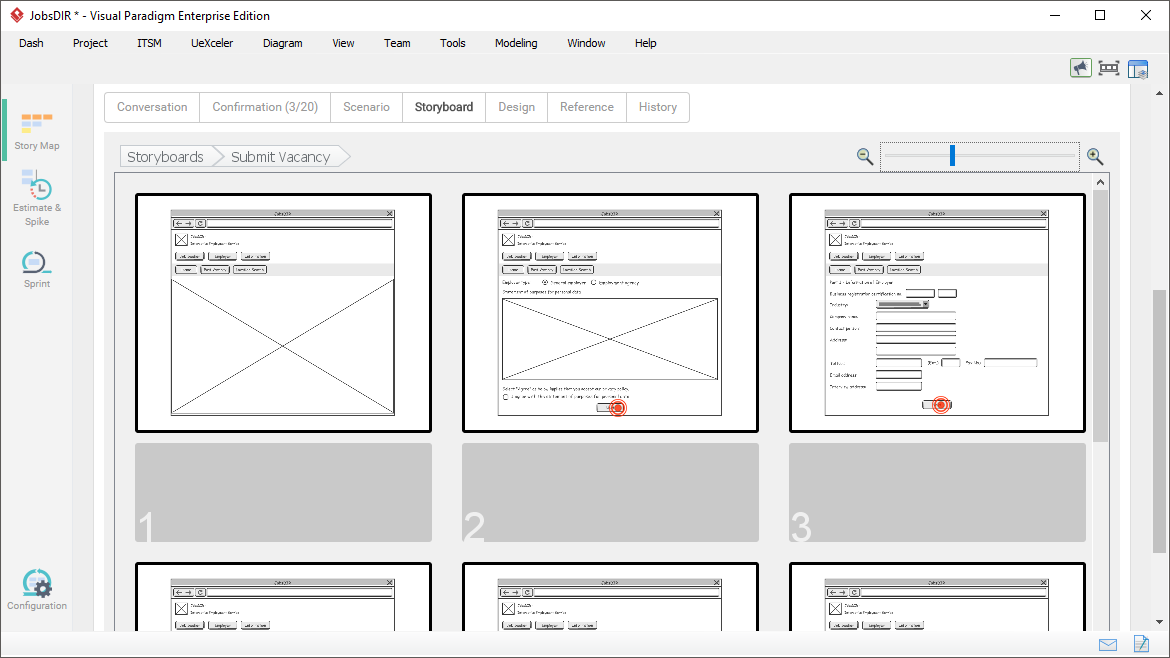Image resolution: width=1170 pixels, height=658 pixels.
Task: Go to the Sprint sidebar icon
Action: pos(36,263)
